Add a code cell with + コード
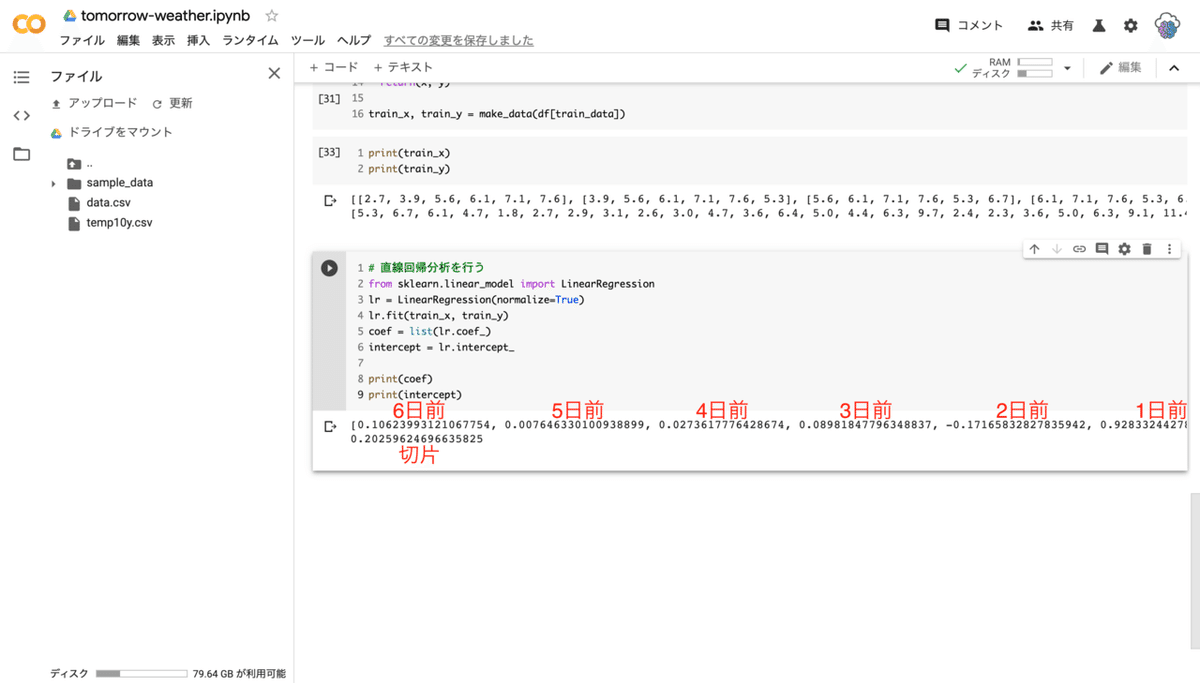 coord(333,67)
